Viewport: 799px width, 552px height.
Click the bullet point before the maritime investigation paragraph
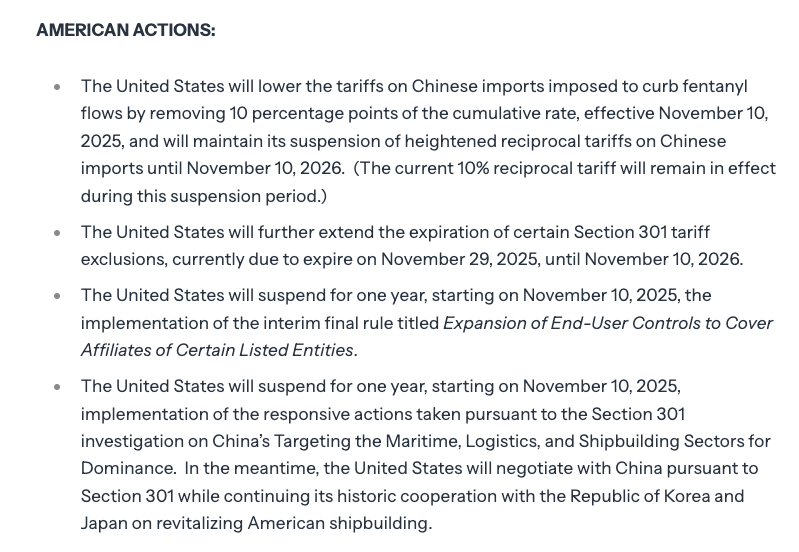coord(58,386)
